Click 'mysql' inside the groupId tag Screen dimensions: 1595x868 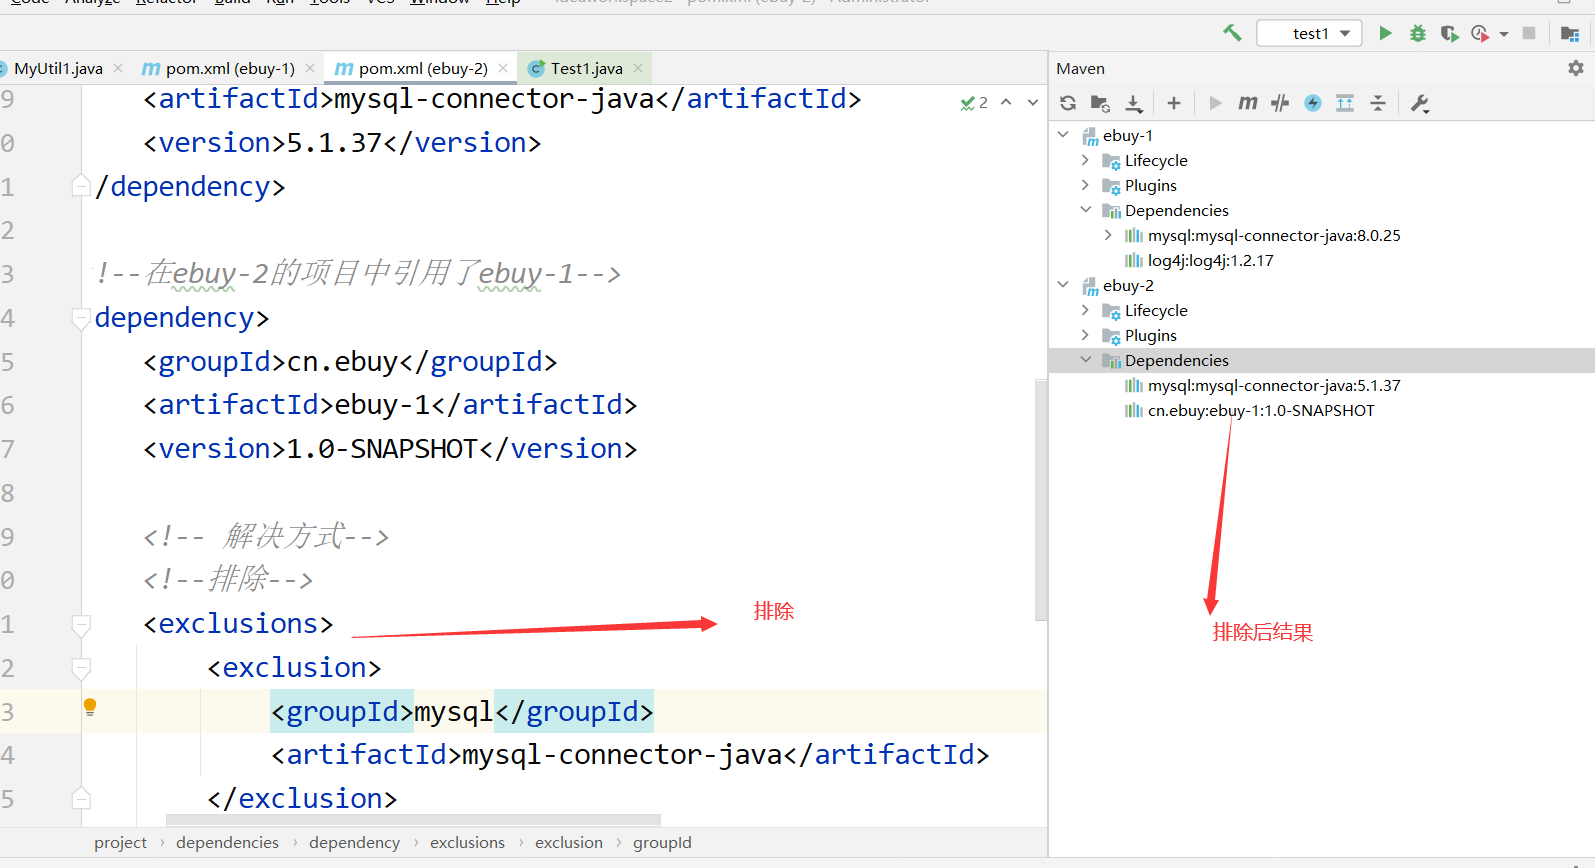pyautogui.click(x=454, y=712)
